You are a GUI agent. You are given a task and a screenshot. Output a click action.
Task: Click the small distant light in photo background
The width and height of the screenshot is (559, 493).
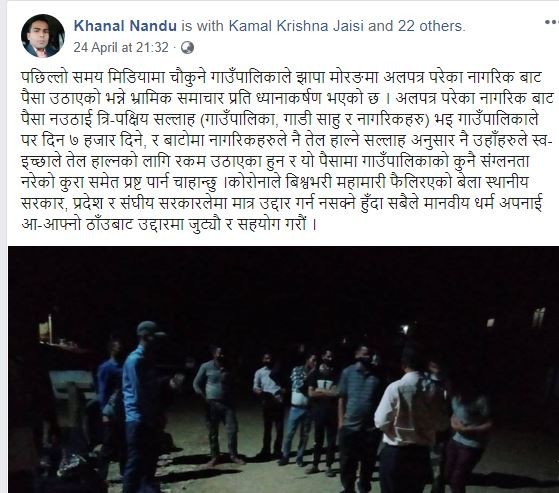pos(405,329)
